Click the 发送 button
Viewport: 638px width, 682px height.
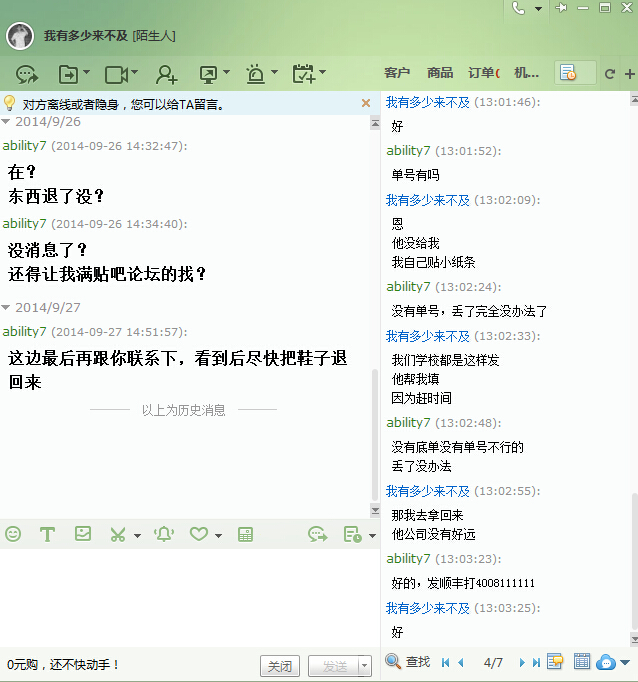[x=334, y=666]
